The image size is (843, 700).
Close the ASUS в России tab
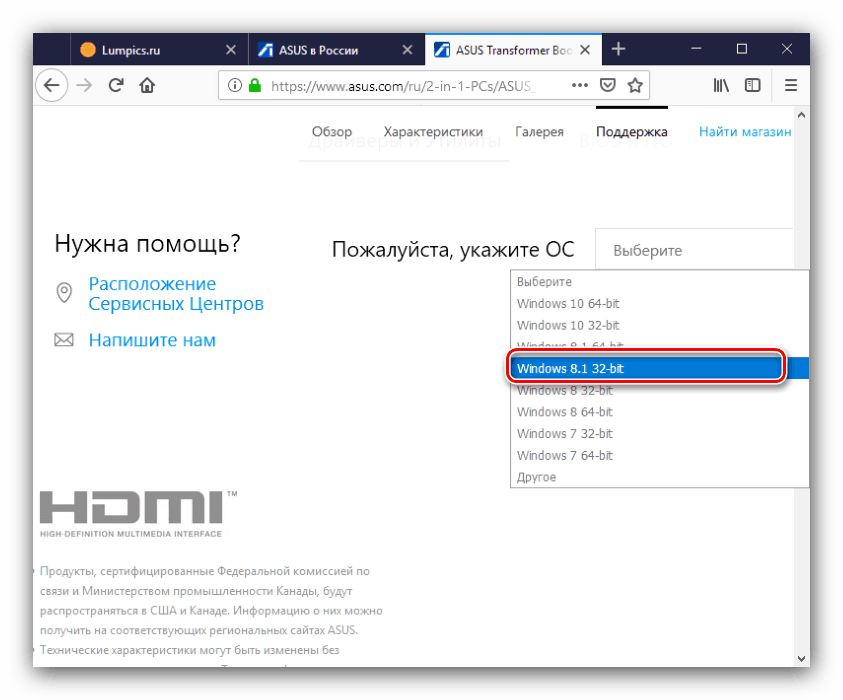(408, 49)
